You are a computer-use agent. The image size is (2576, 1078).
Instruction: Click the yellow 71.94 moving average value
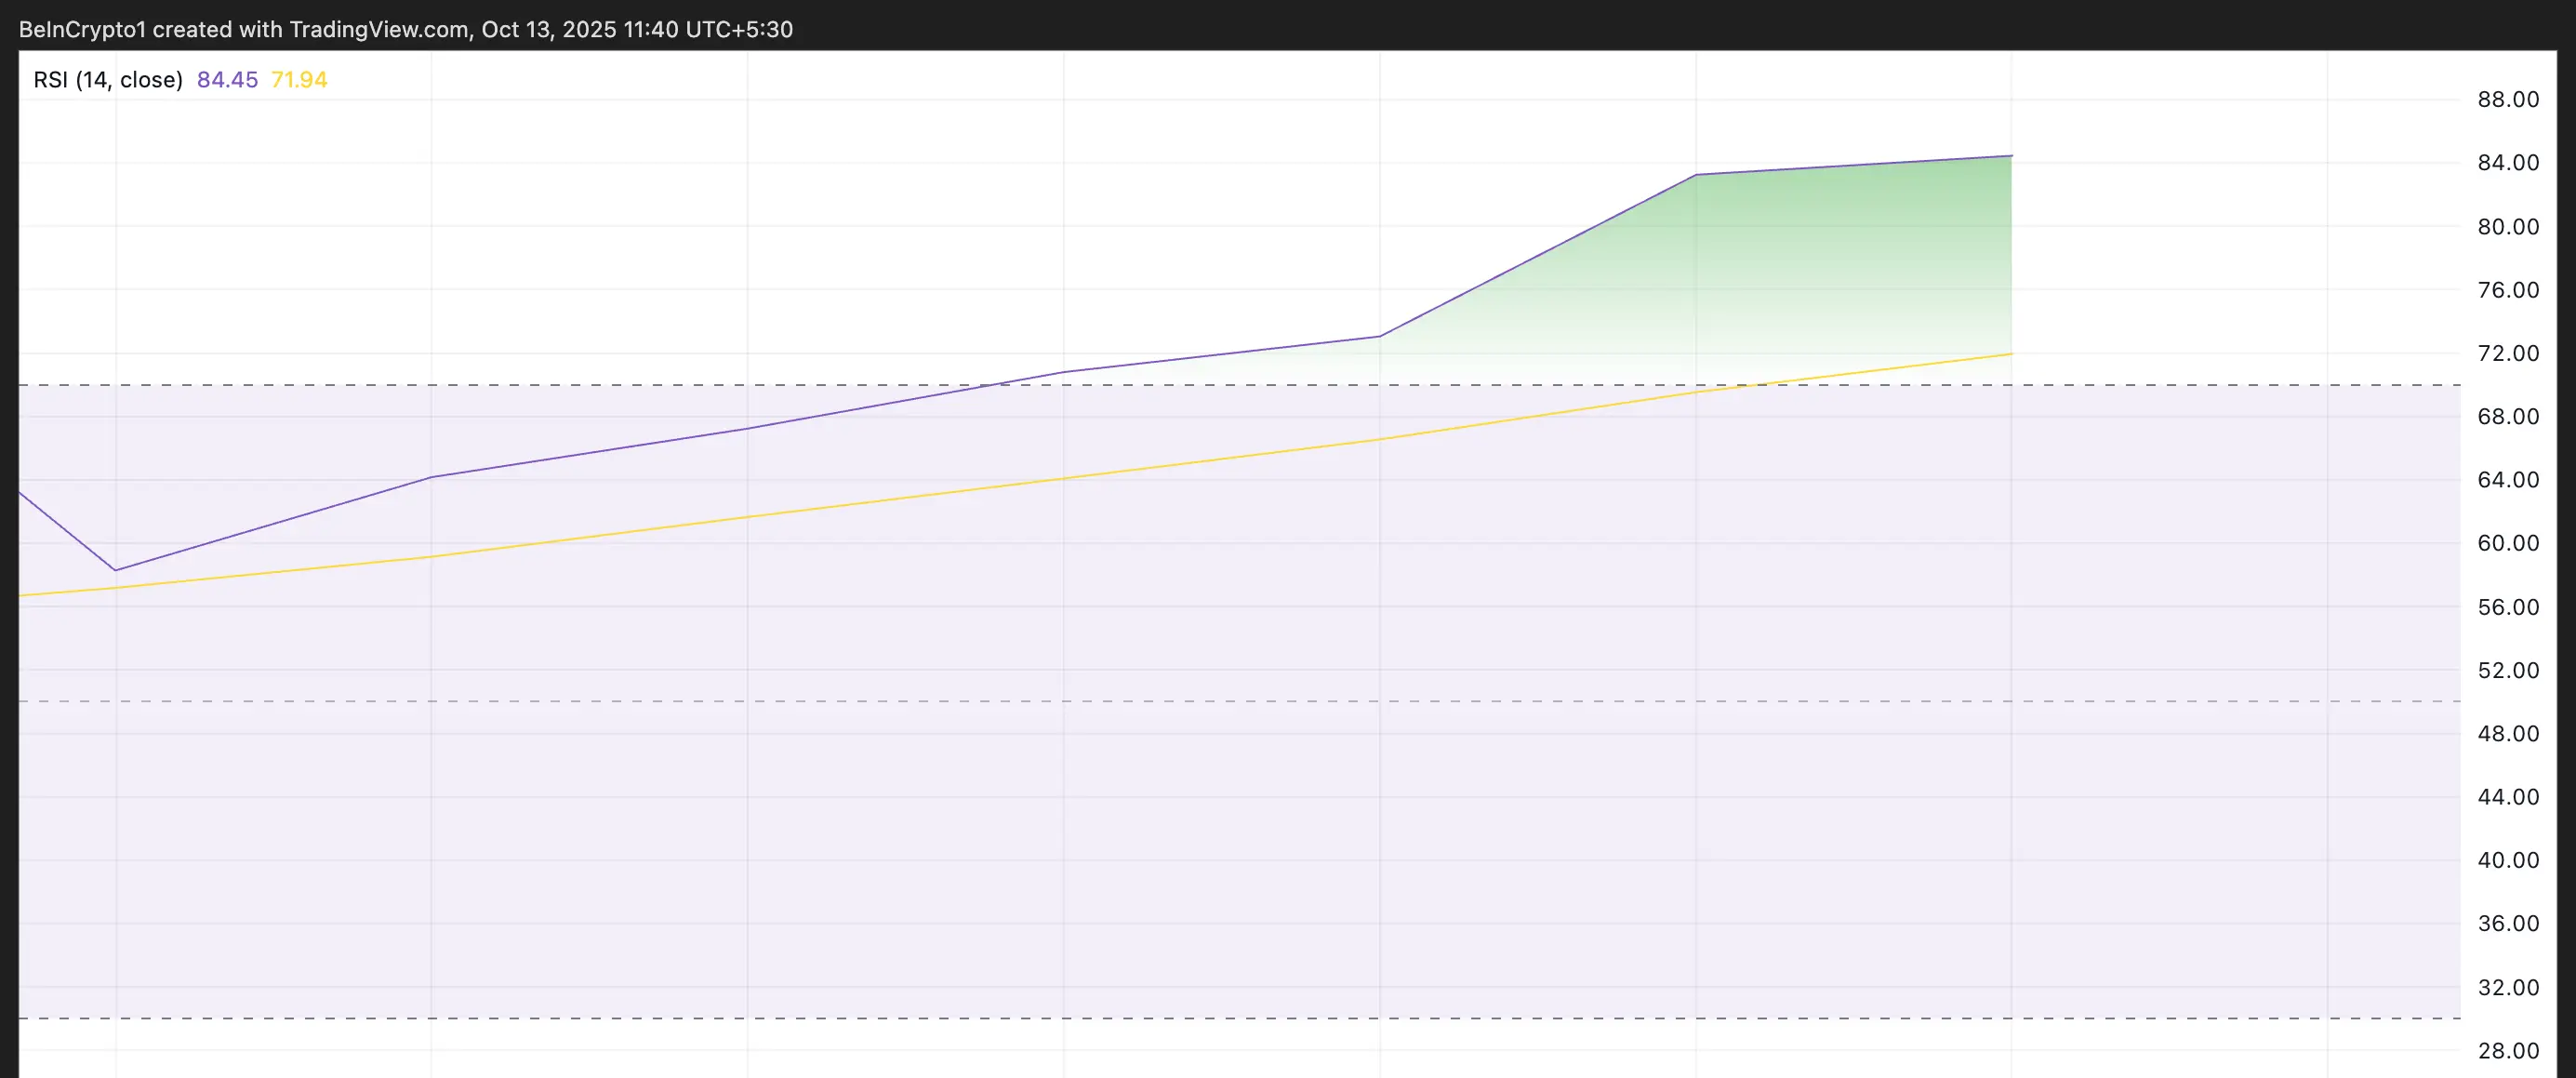(299, 80)
